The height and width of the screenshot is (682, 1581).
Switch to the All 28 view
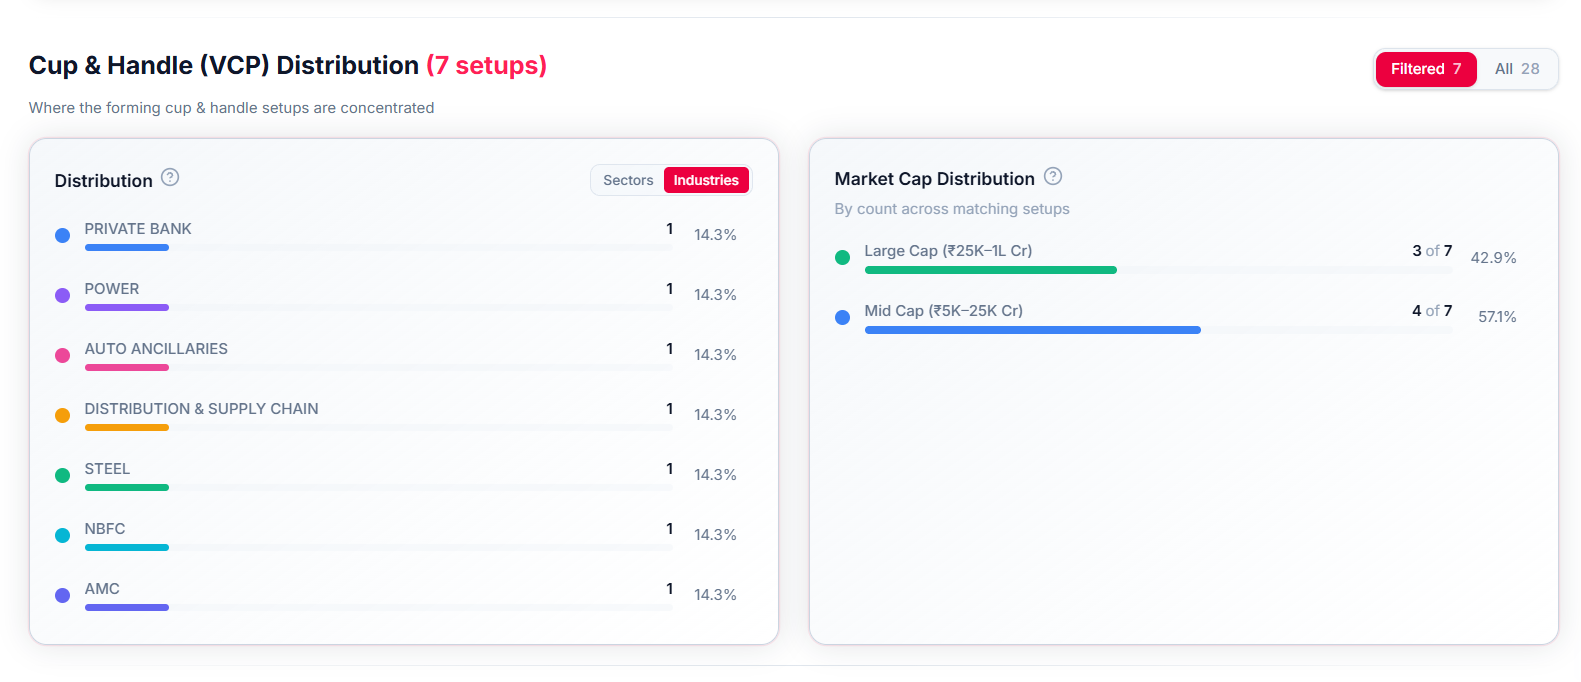[x=1517, y=69]
